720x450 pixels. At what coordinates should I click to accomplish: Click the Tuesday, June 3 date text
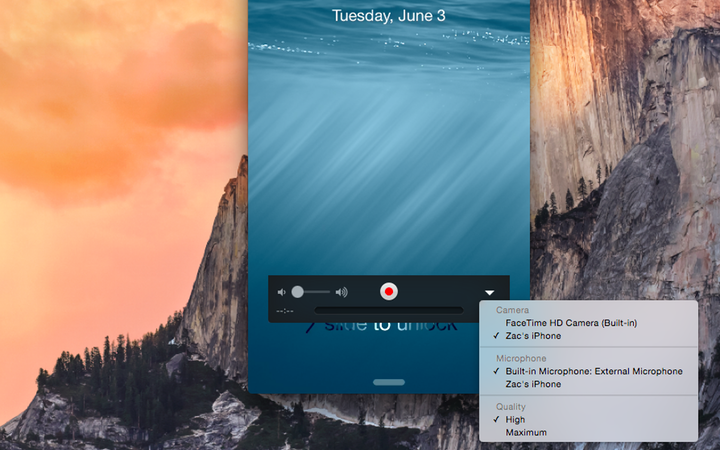388,16
